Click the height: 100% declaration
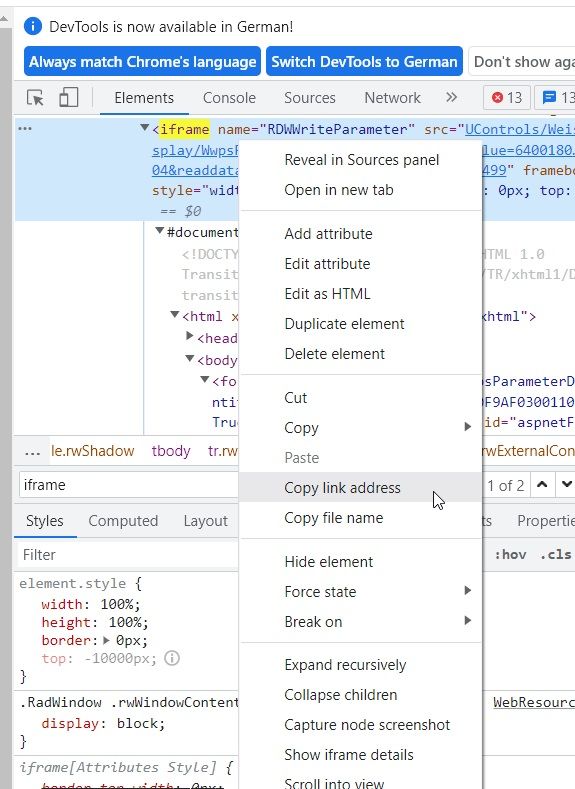Viewport: 575px width, 789px height. click(x=95, y=622)
